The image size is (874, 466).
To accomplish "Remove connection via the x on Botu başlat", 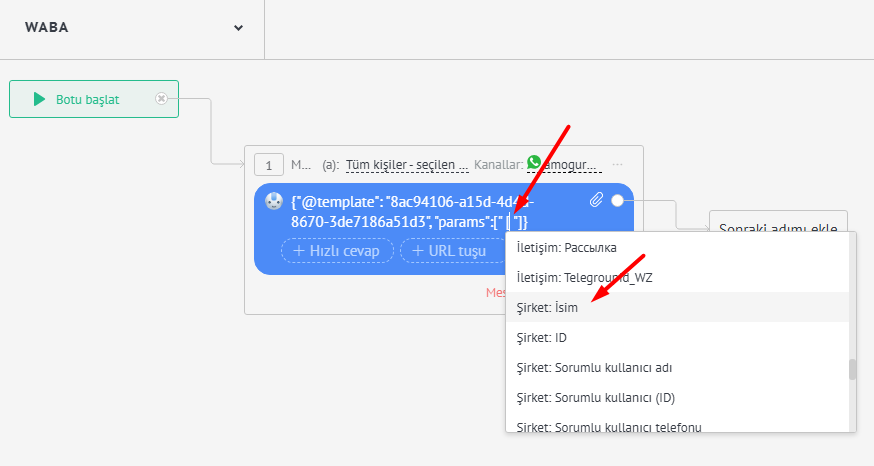I will (161, 99).
